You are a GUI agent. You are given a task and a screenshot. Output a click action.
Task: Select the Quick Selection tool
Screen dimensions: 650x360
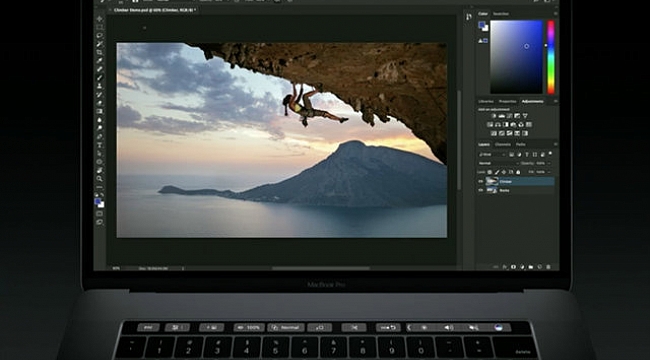point(99,44)
